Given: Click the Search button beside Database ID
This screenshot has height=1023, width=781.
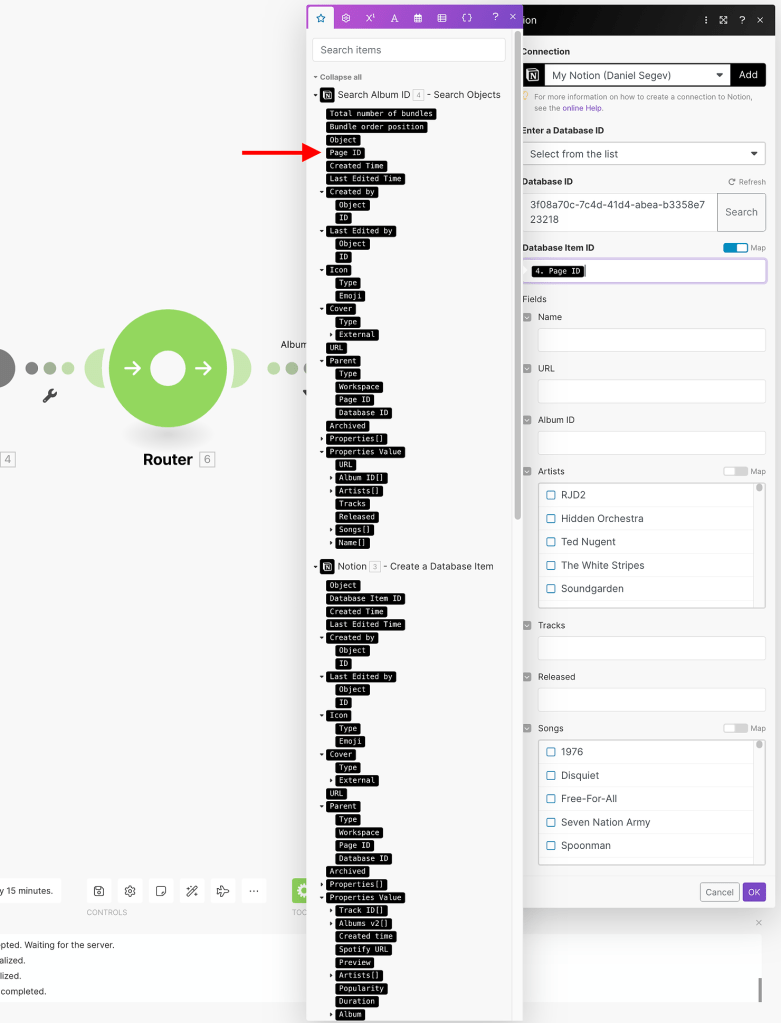Looking at the screenshot, I should (x=741, y=212).
